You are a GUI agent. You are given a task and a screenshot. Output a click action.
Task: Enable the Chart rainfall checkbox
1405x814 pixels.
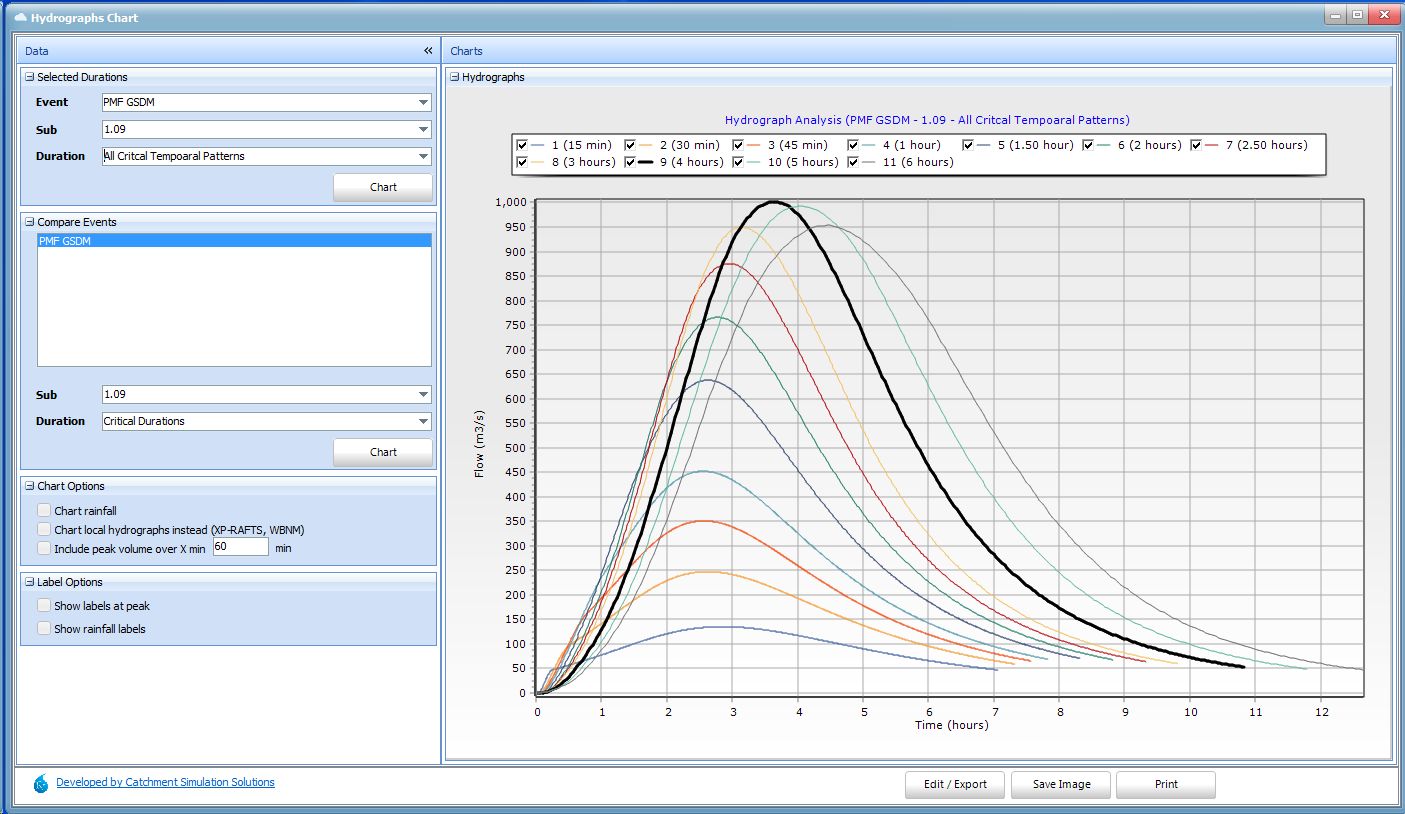point(44,511)
